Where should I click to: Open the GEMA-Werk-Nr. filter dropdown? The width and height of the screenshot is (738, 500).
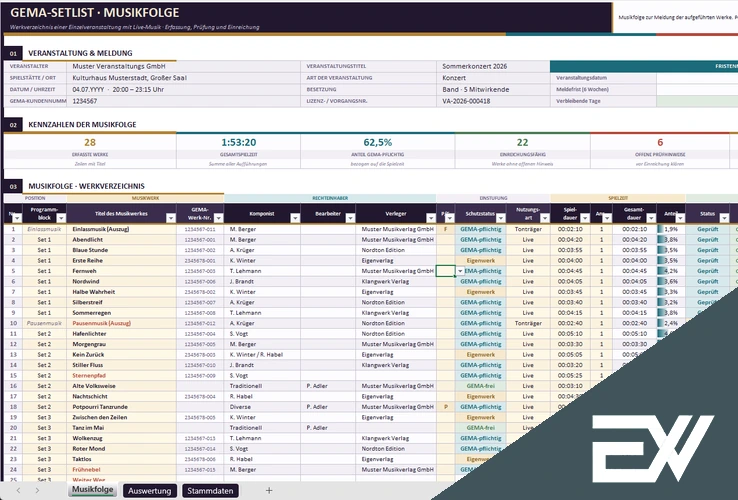coord(218,218)
